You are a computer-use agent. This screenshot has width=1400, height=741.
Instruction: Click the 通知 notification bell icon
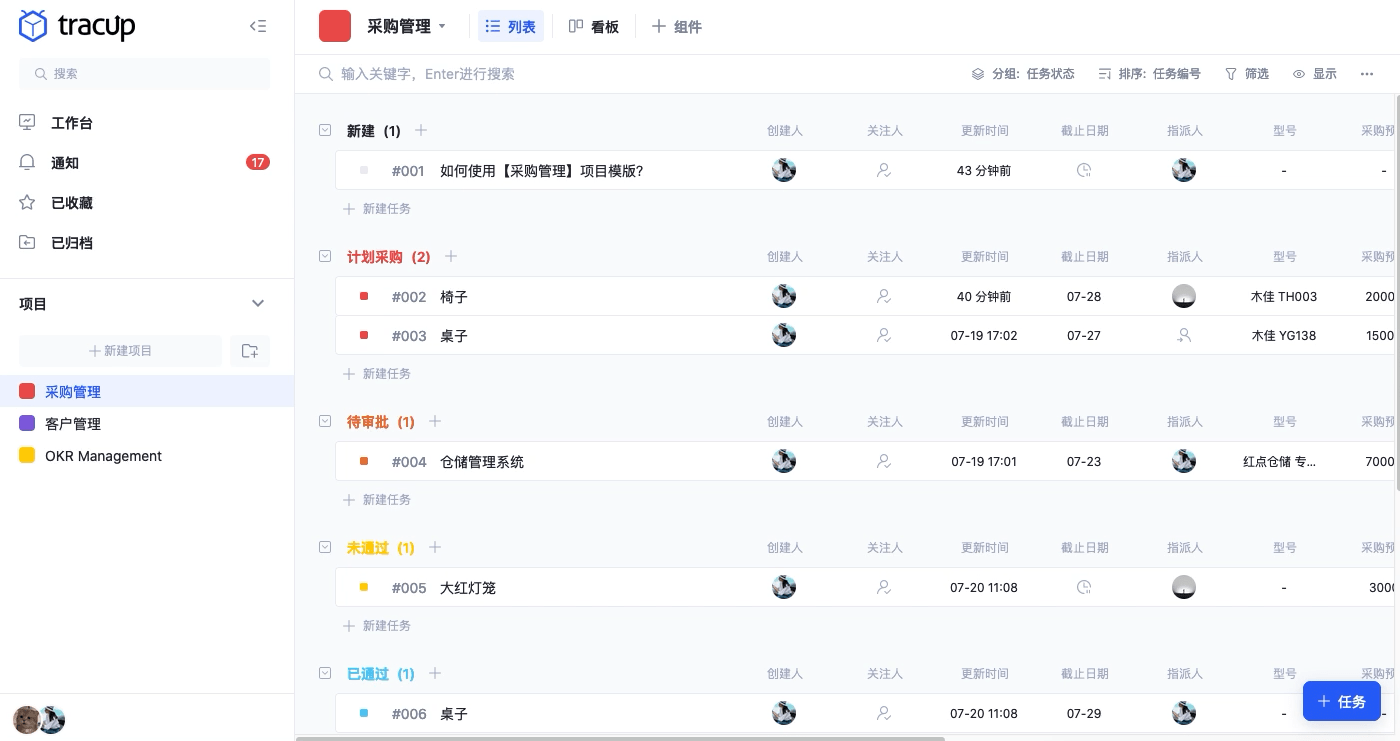click(x=27, y=163)
